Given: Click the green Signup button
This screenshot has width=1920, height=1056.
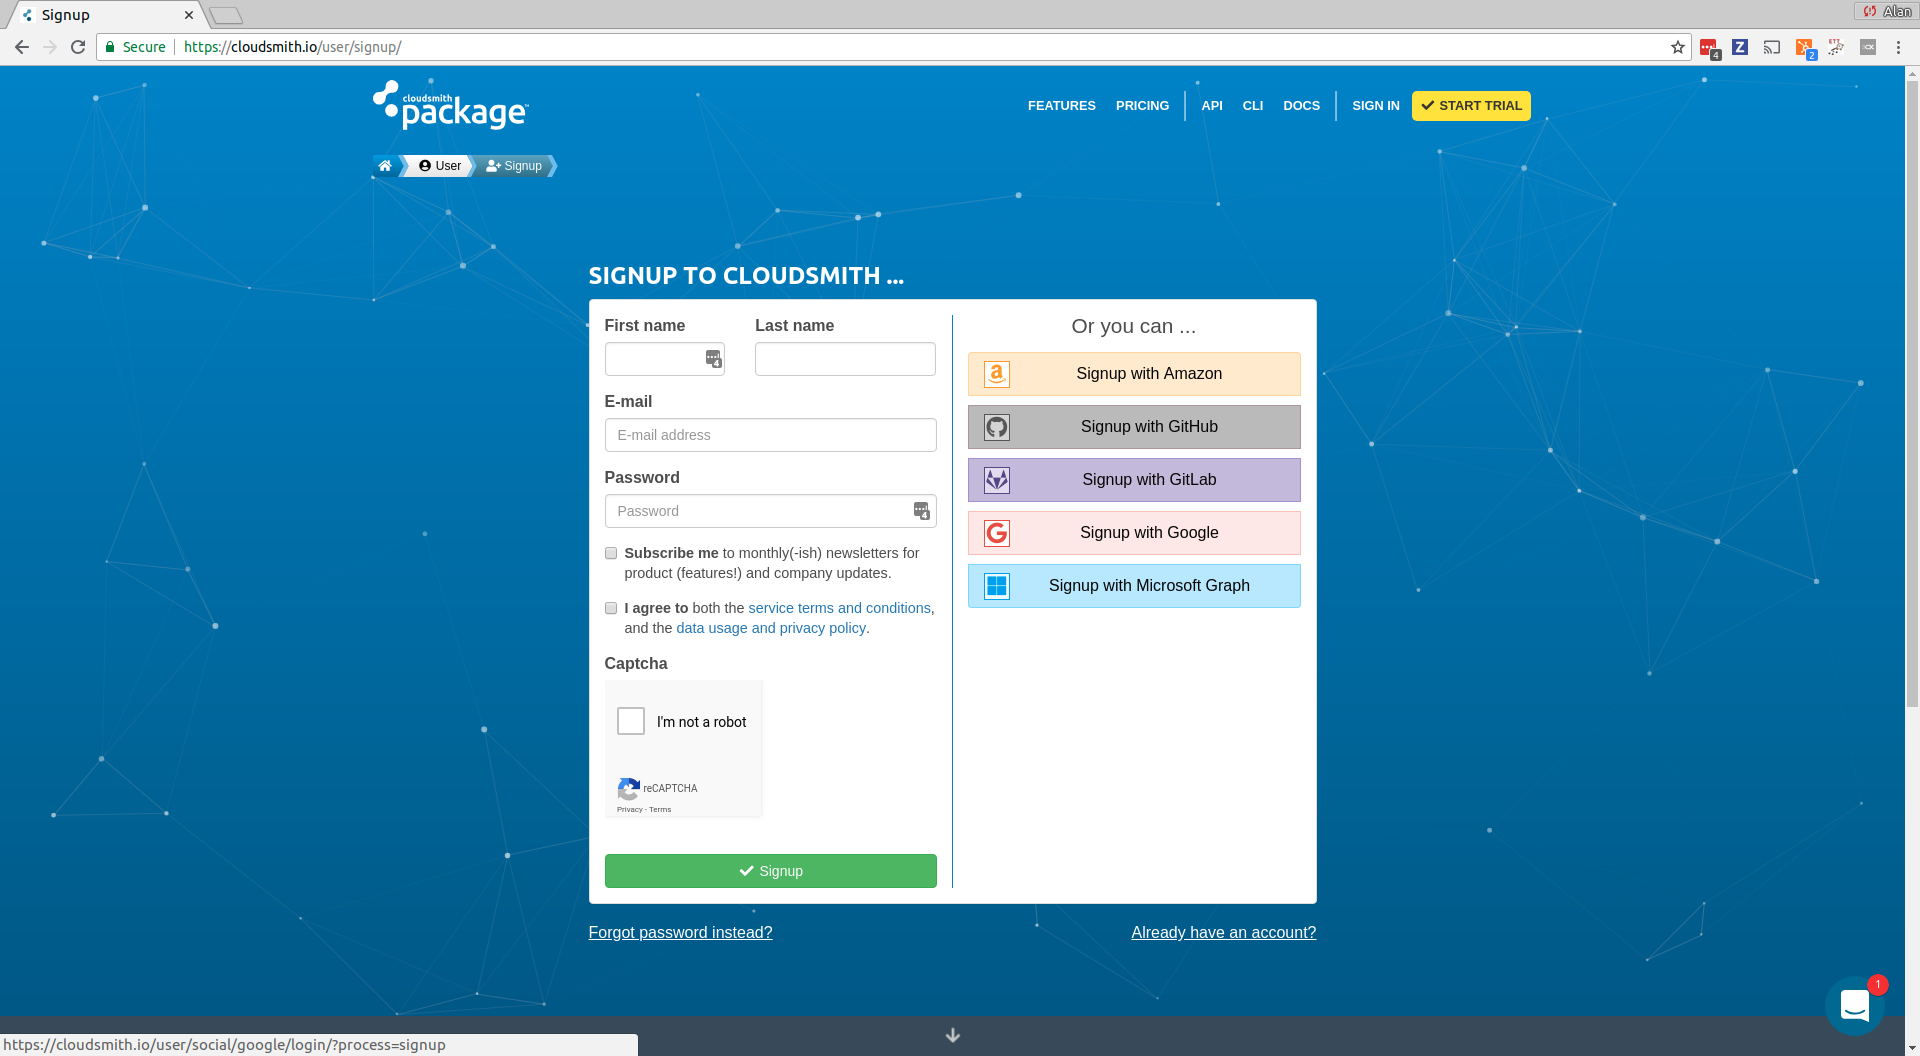Looking at the screenshot, I should click(x=771, y=871).
